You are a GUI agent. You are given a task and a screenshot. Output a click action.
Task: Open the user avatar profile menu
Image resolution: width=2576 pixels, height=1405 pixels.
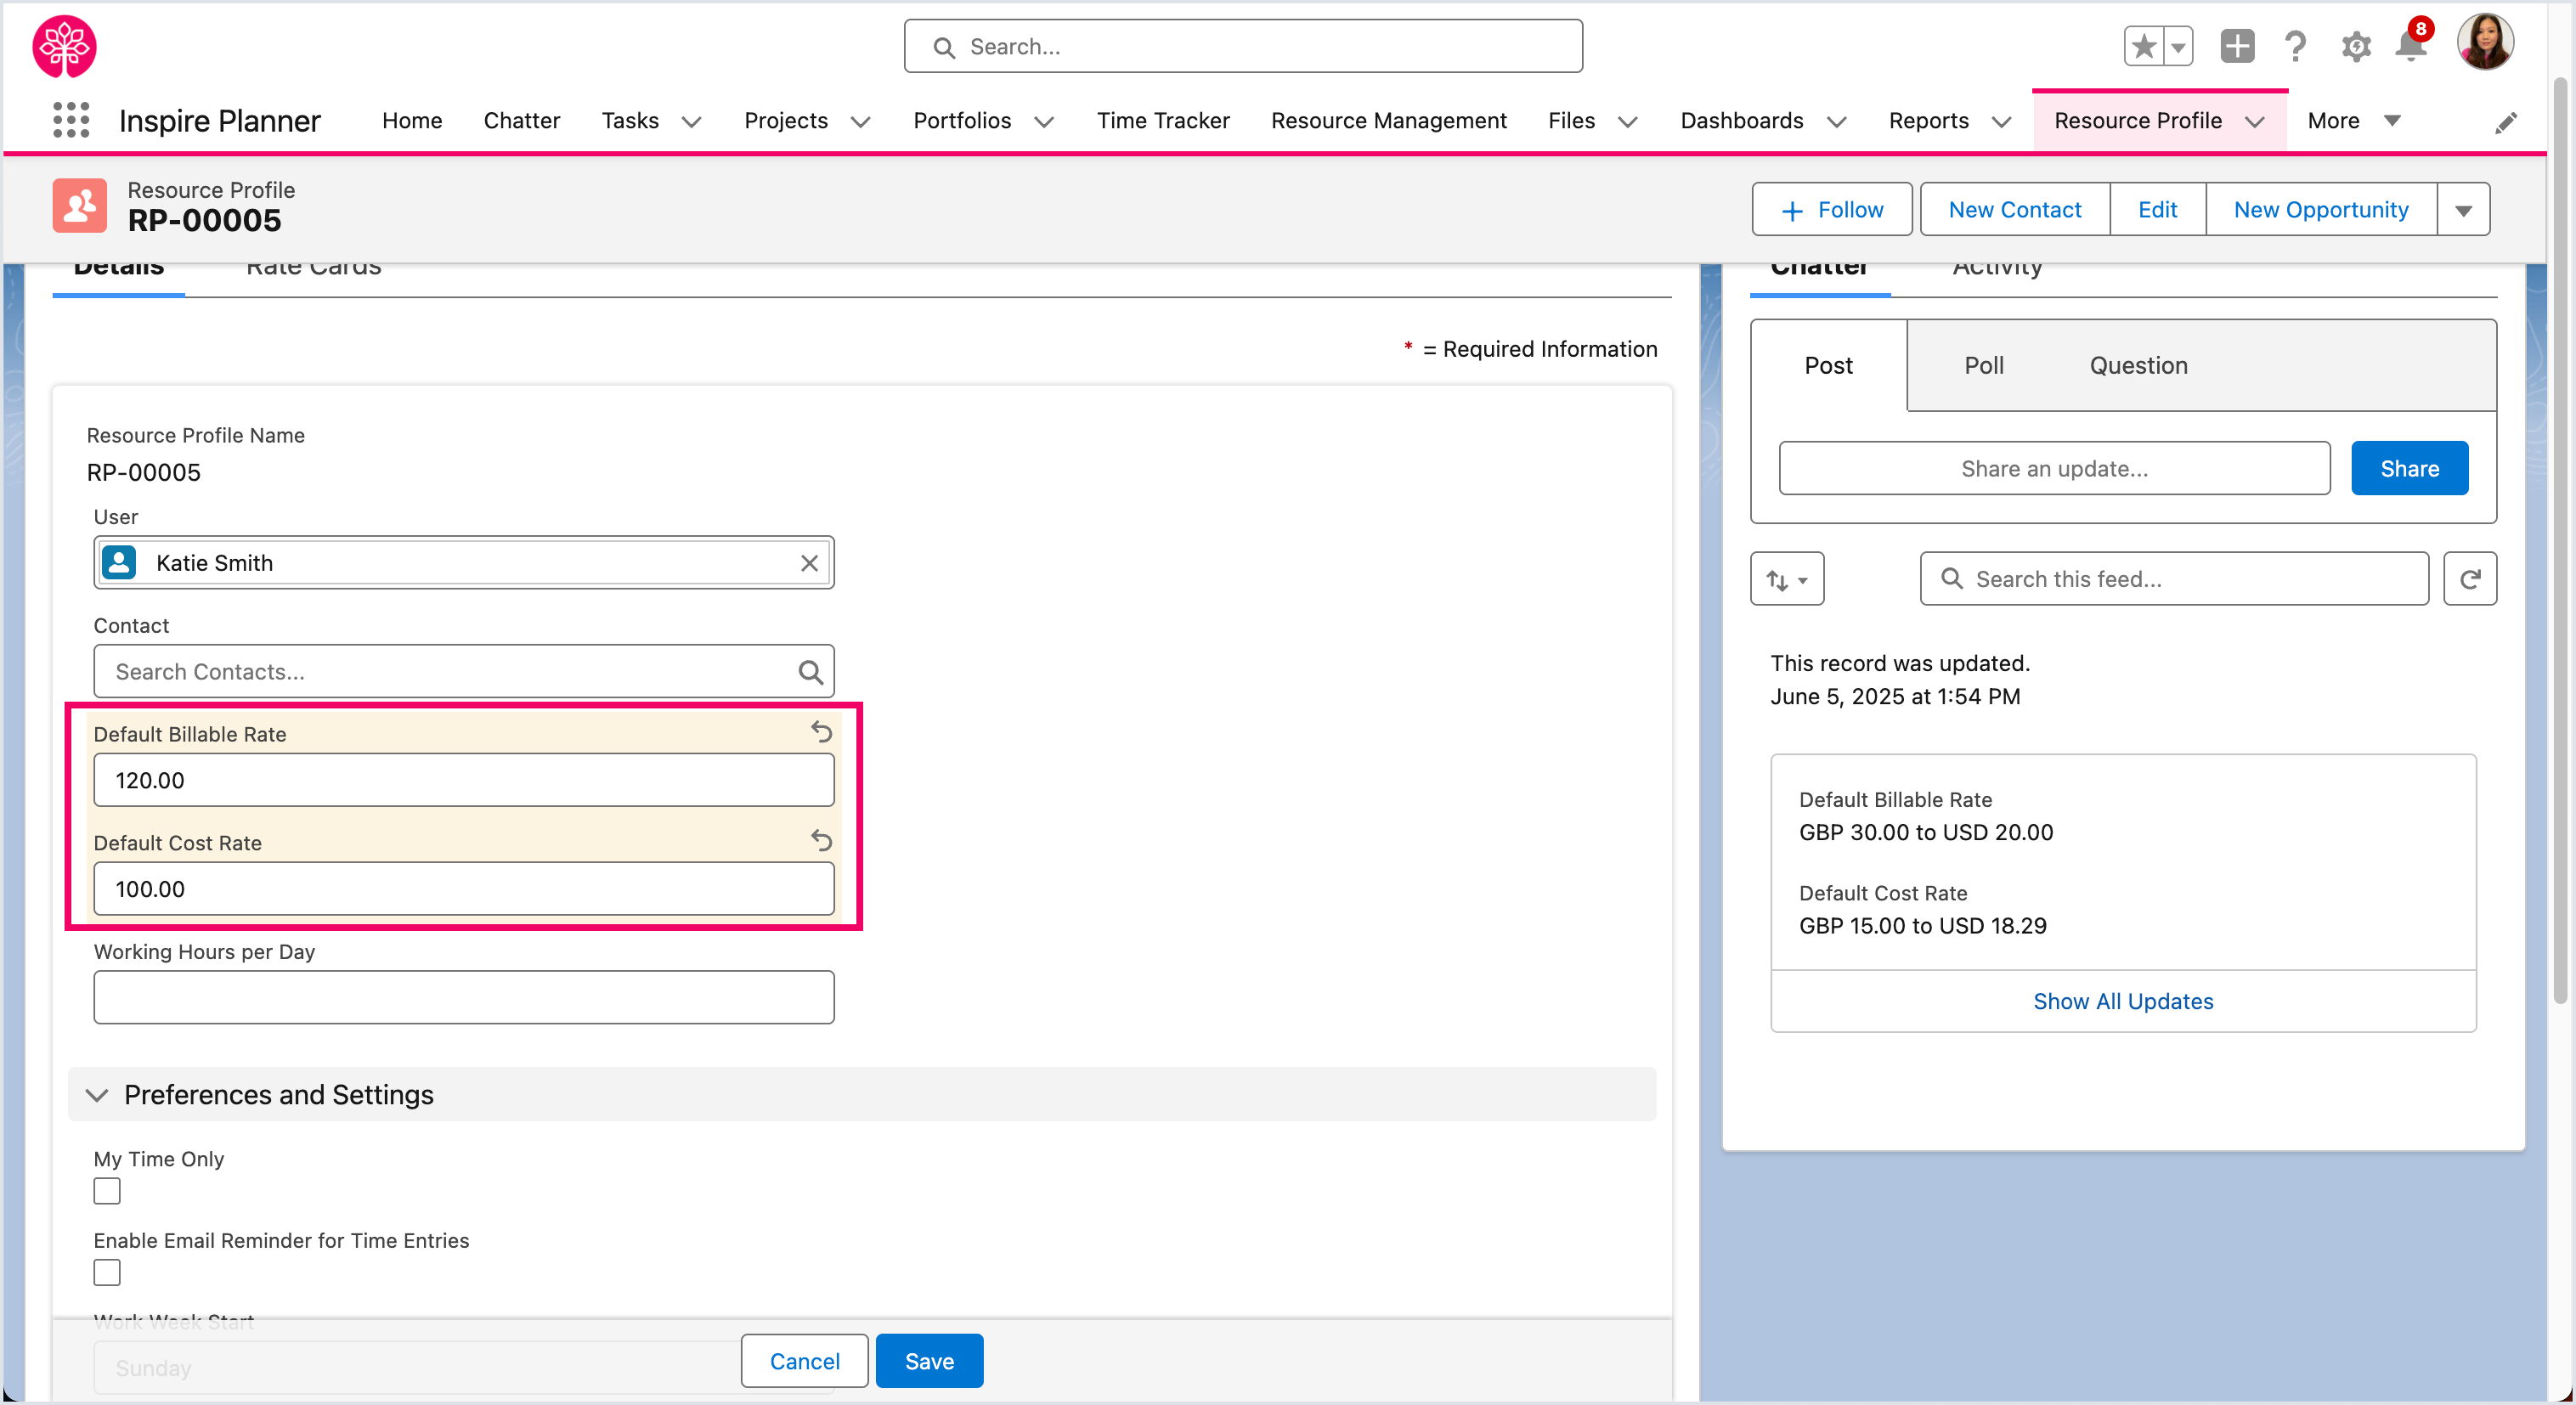tap(2485, 42)
